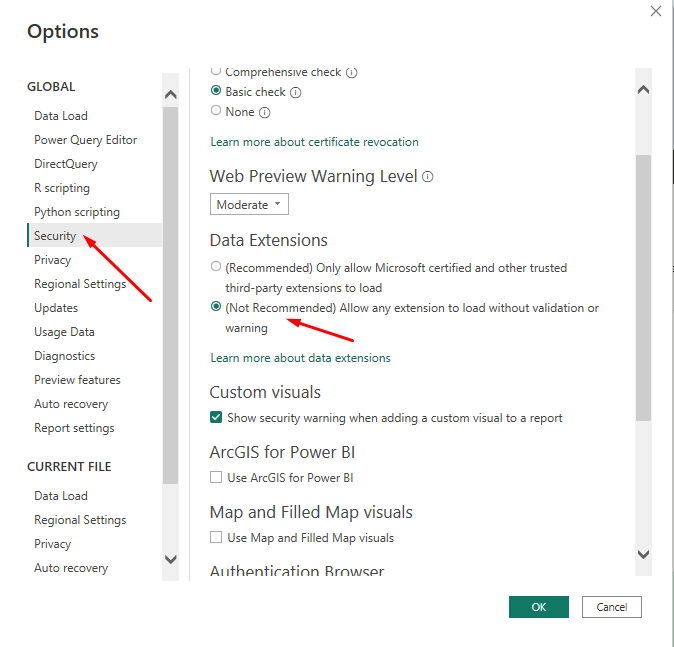Close the Options dialog with X

(x=656, y=12)
